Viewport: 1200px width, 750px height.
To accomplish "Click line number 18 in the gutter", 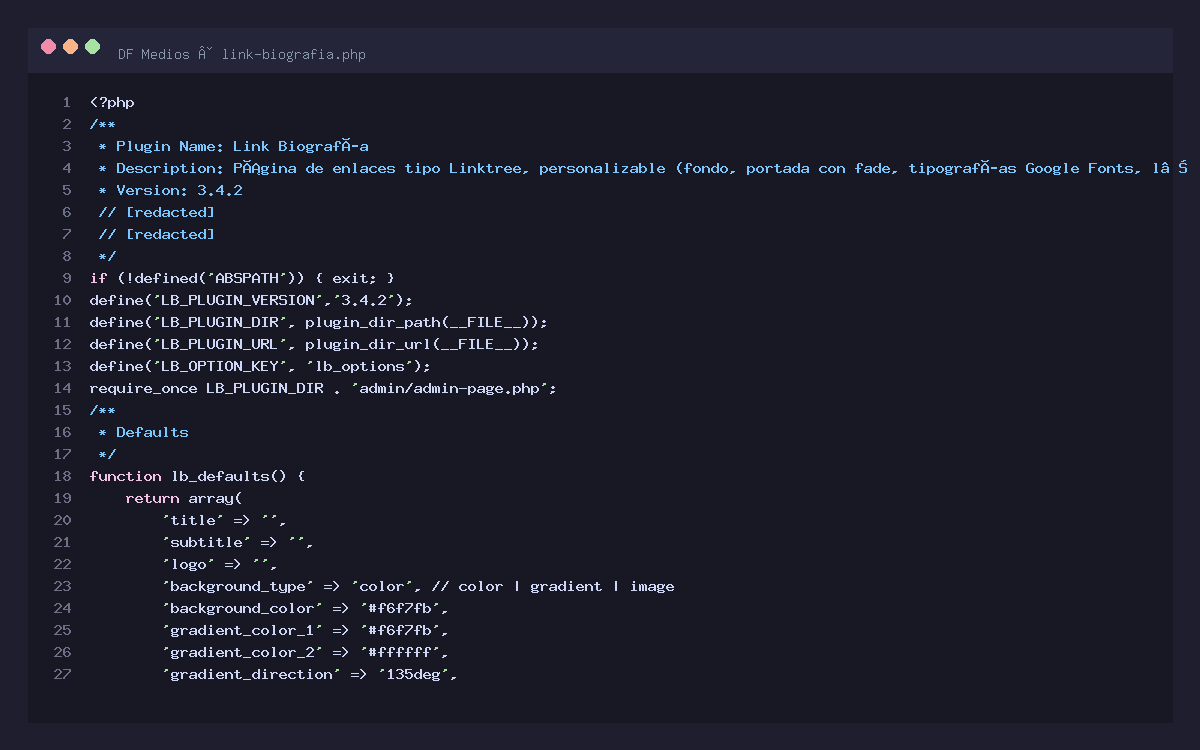I will click(62, 476).
